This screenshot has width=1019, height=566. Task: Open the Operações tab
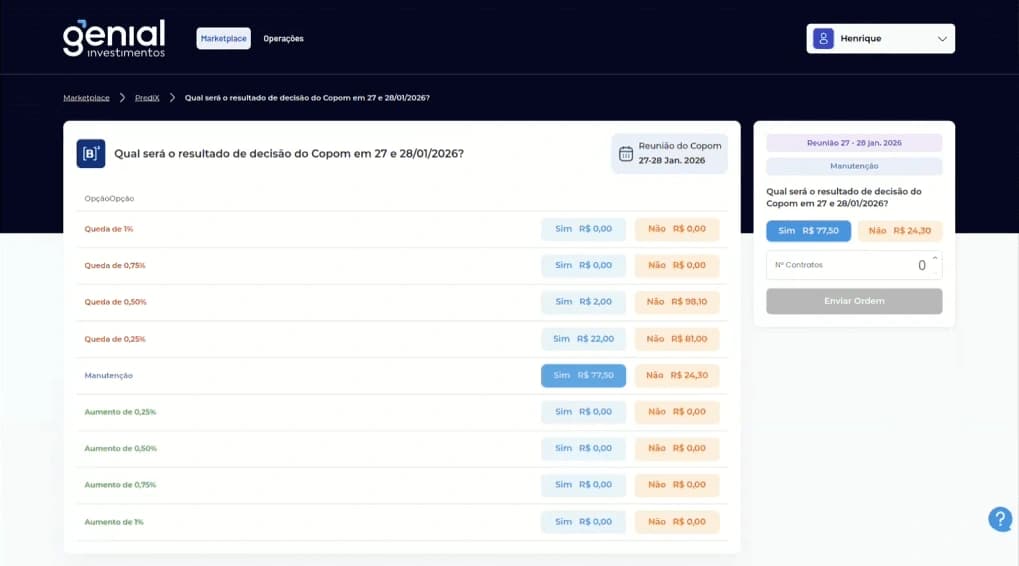pyautogui.click(x=283, y=38)
